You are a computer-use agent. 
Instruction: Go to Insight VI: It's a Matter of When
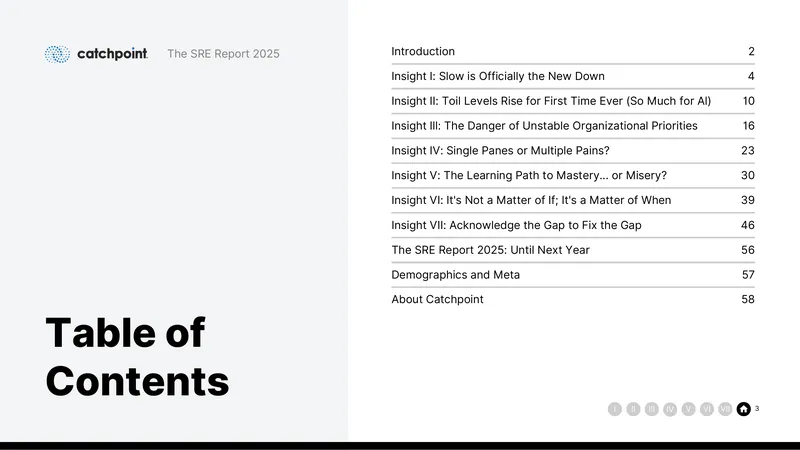tap(573, 200)
